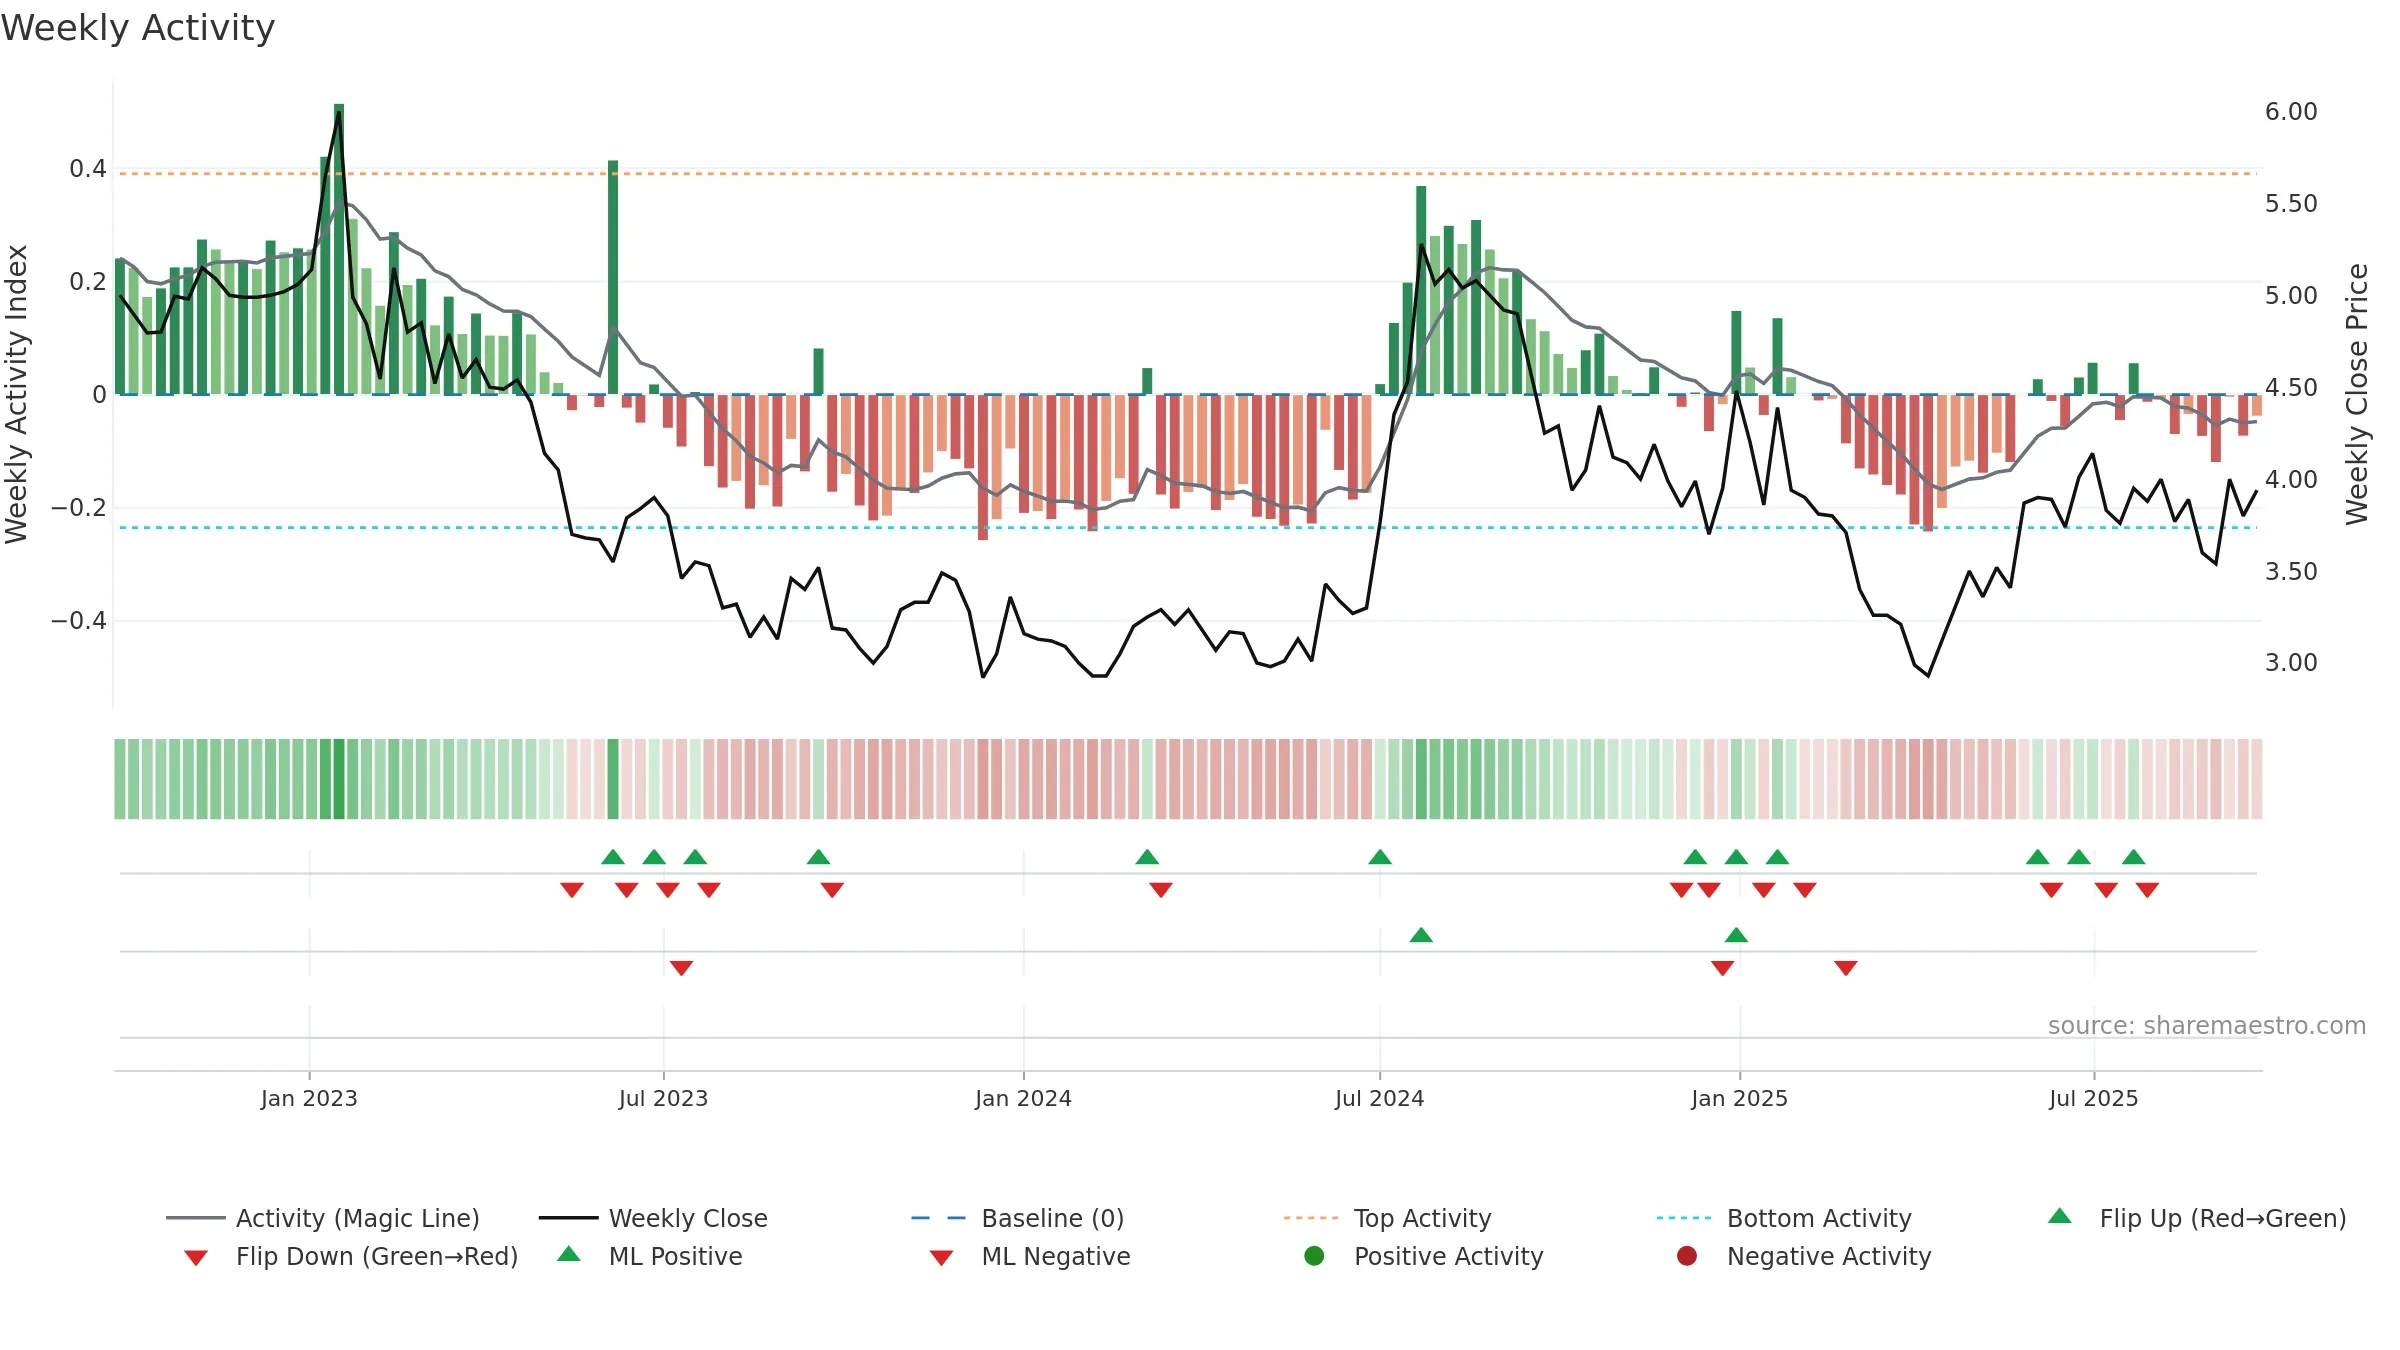The width and height of the screenshot is (2400, 1350).
Task: Click the Positive Activity green dot legend item
Action: (1424, 1256)
